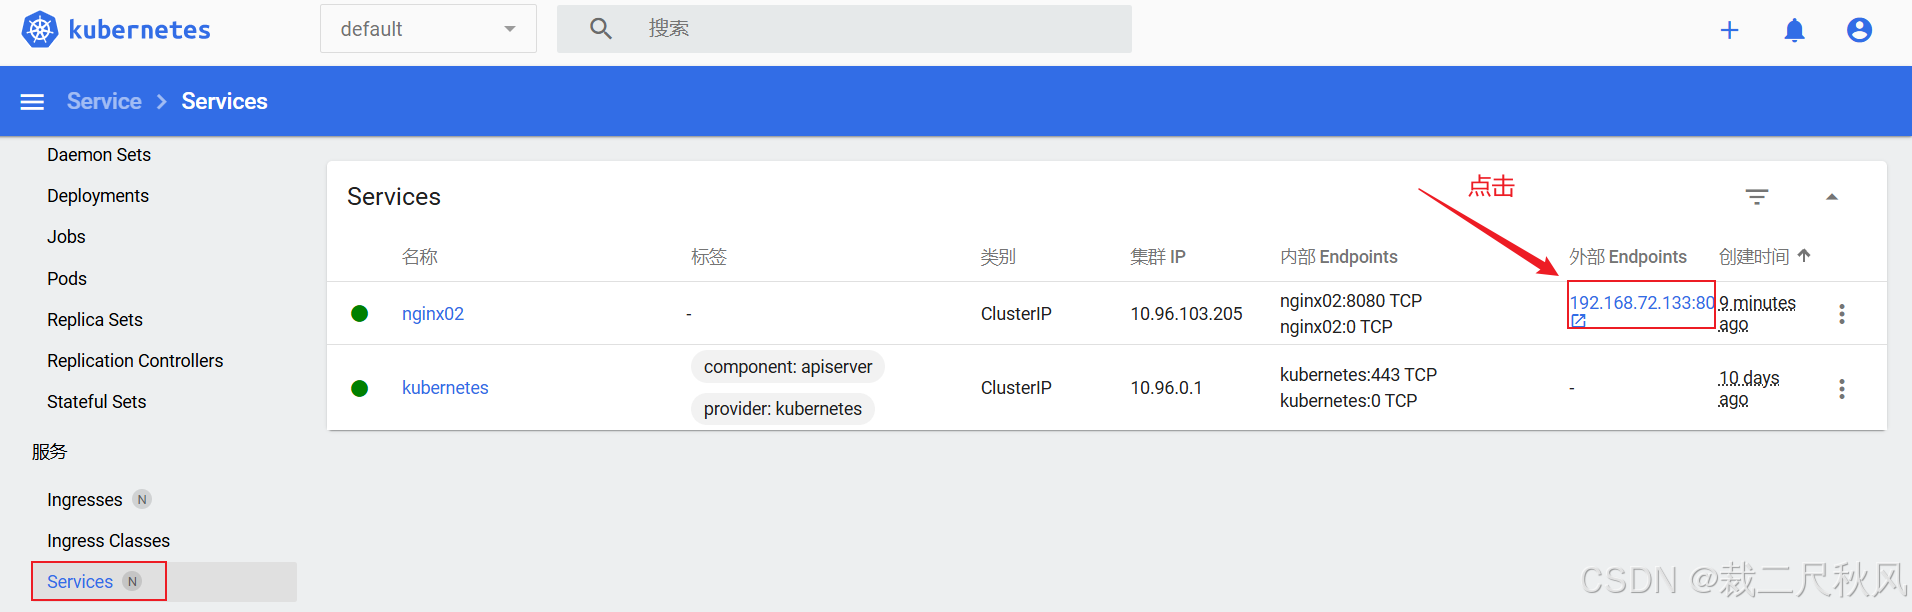The height and width of the screenshot is (612, 1912).
Task: Open the default namespace dropdown
Action: click(428, 29)
